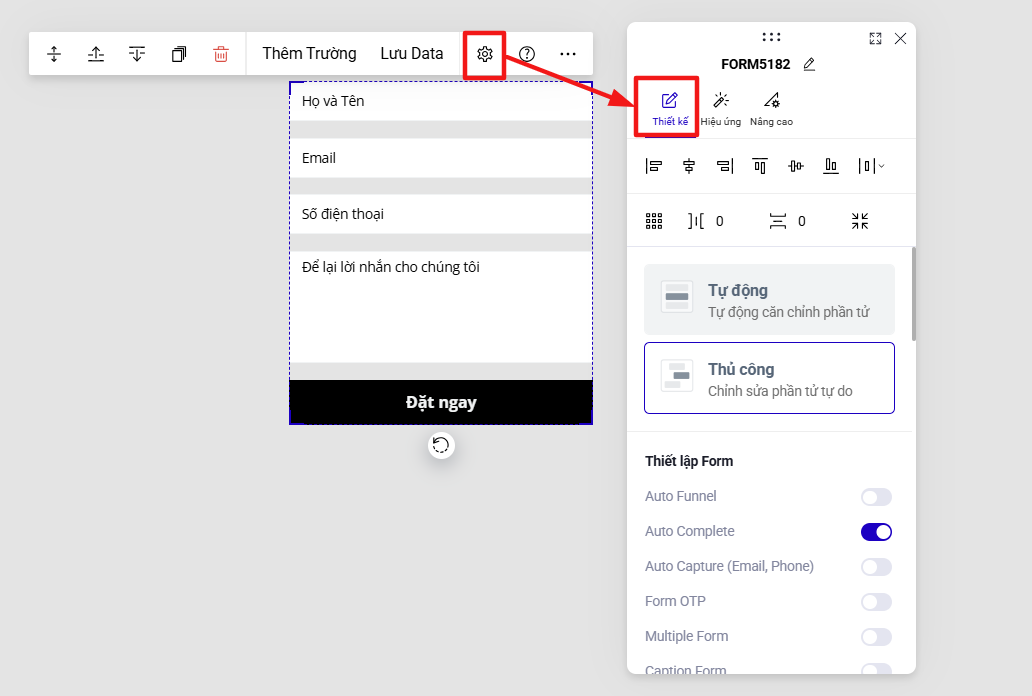Viewport: 1032px width, 696px height.
Task: Click the Họ và Tên input field
Action: point(441,101)
